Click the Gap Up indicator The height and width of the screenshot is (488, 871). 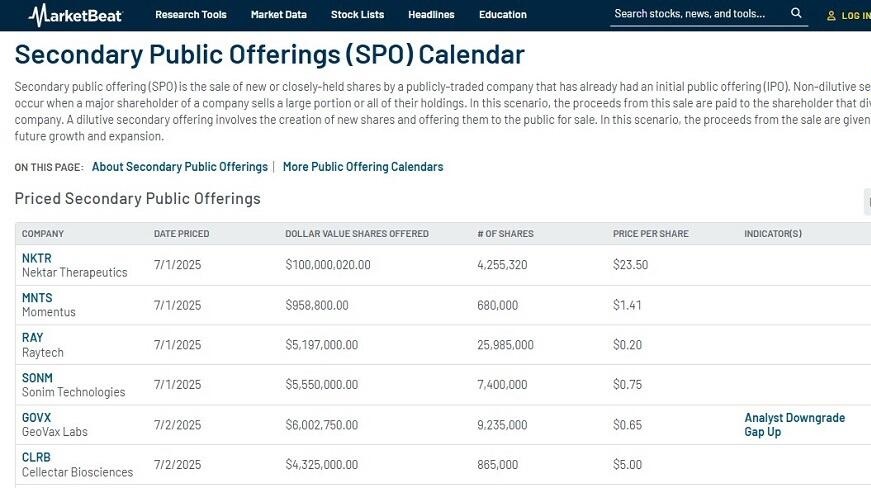point(762,432)
